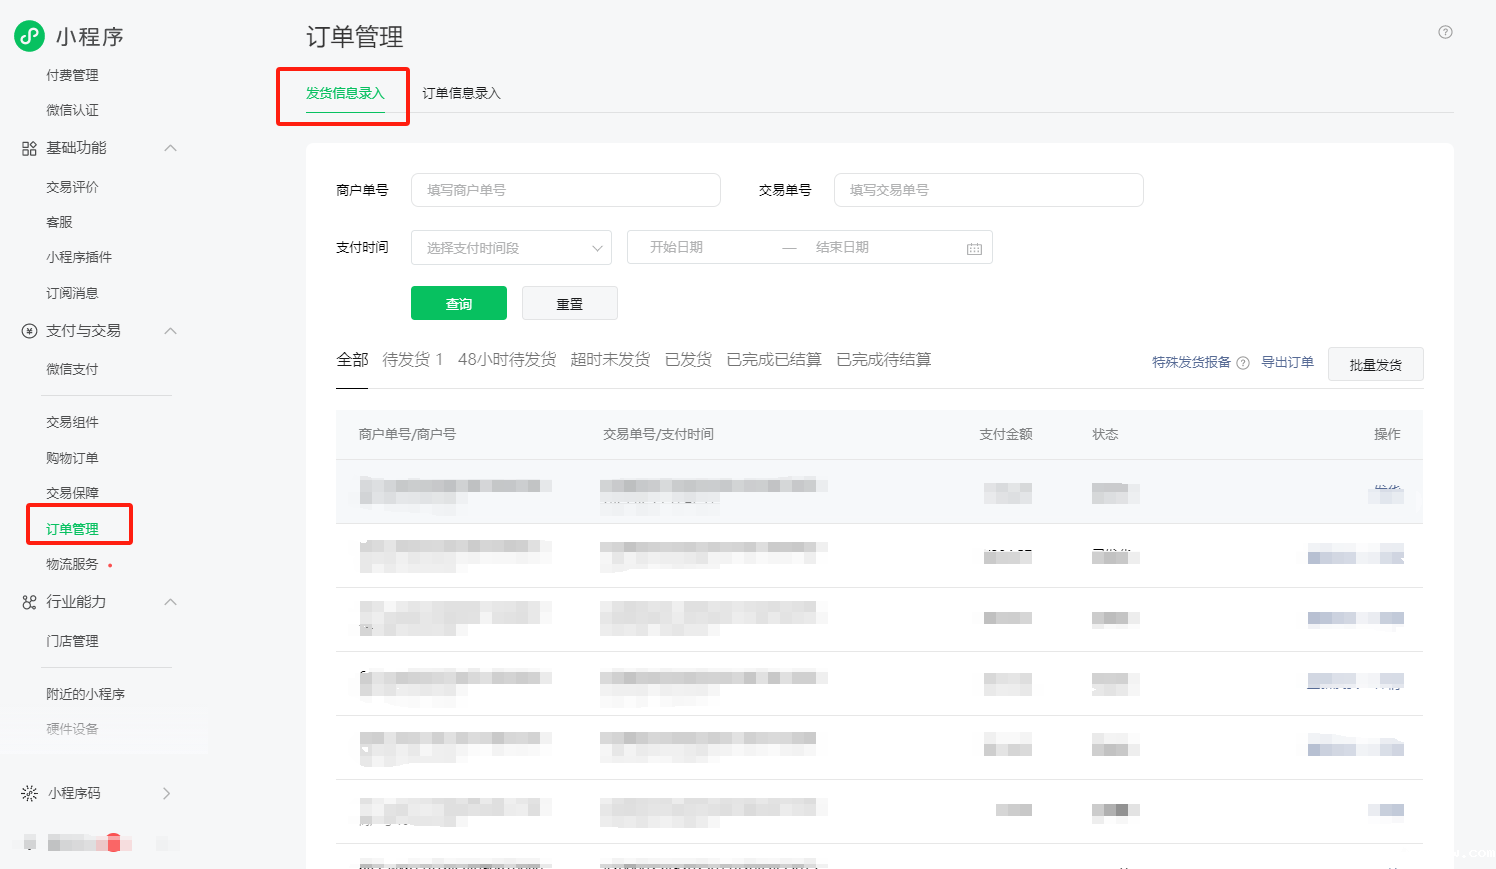Show the 已发货 orders tab
The width and height of the screenshot is (1496, 869).
pos(688,360)
